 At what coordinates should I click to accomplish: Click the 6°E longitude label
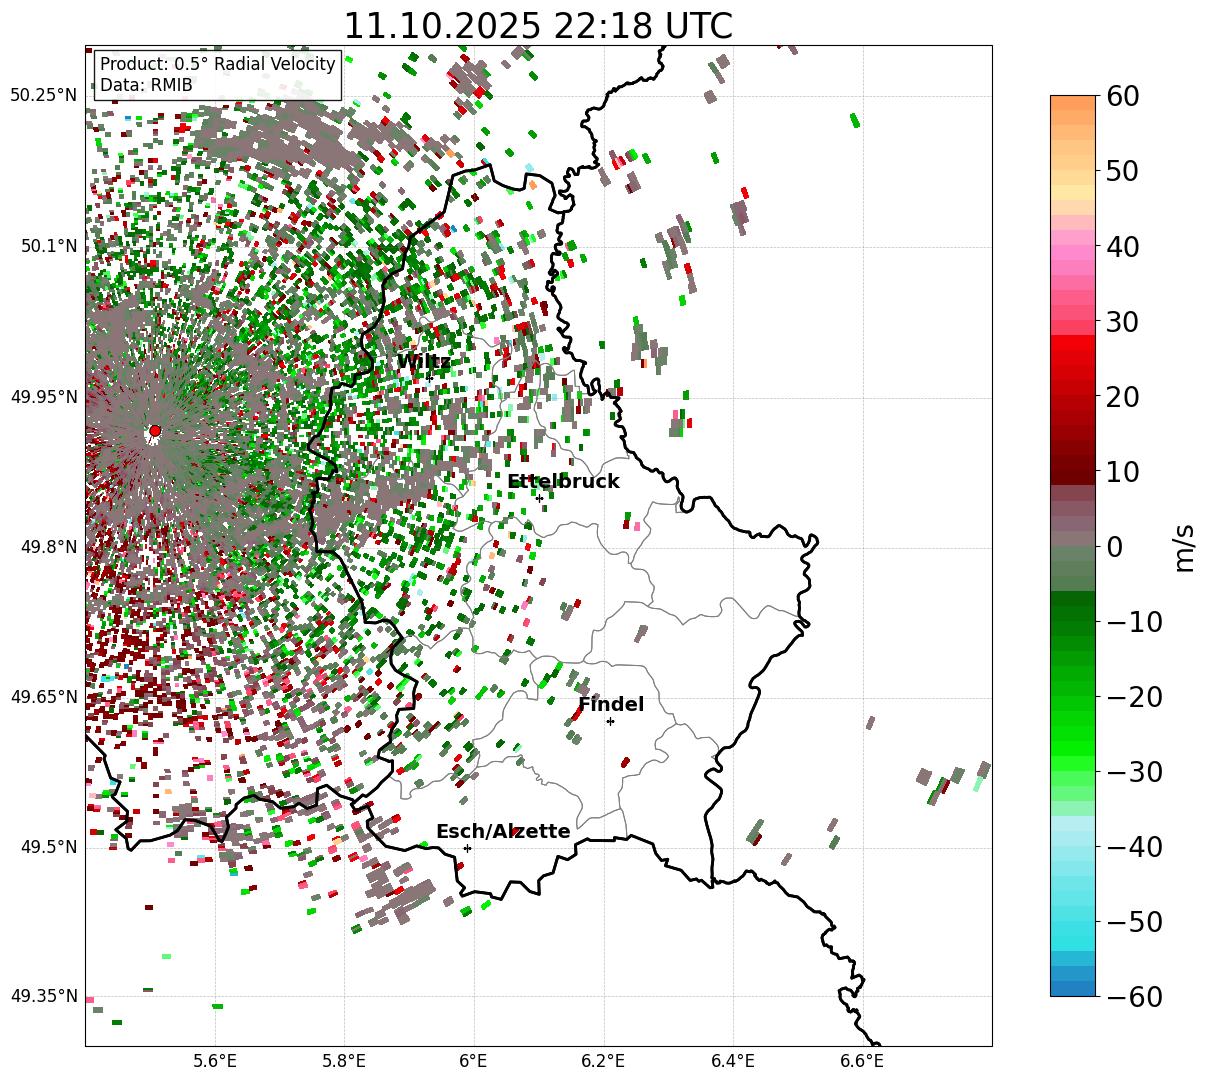[x=473, y=1061]
